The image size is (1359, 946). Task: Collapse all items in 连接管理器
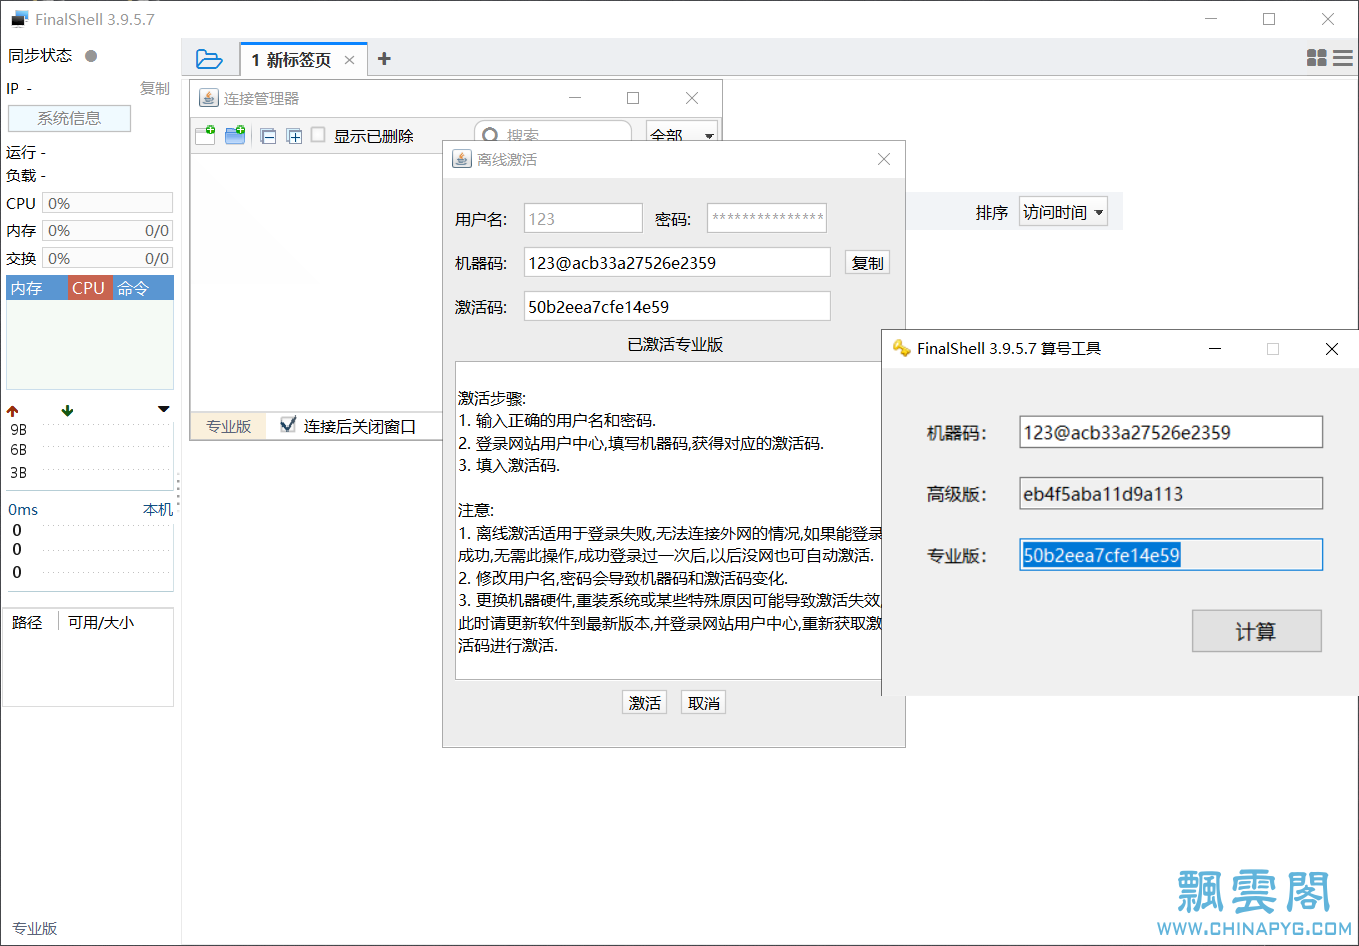(x=268, y=136)
